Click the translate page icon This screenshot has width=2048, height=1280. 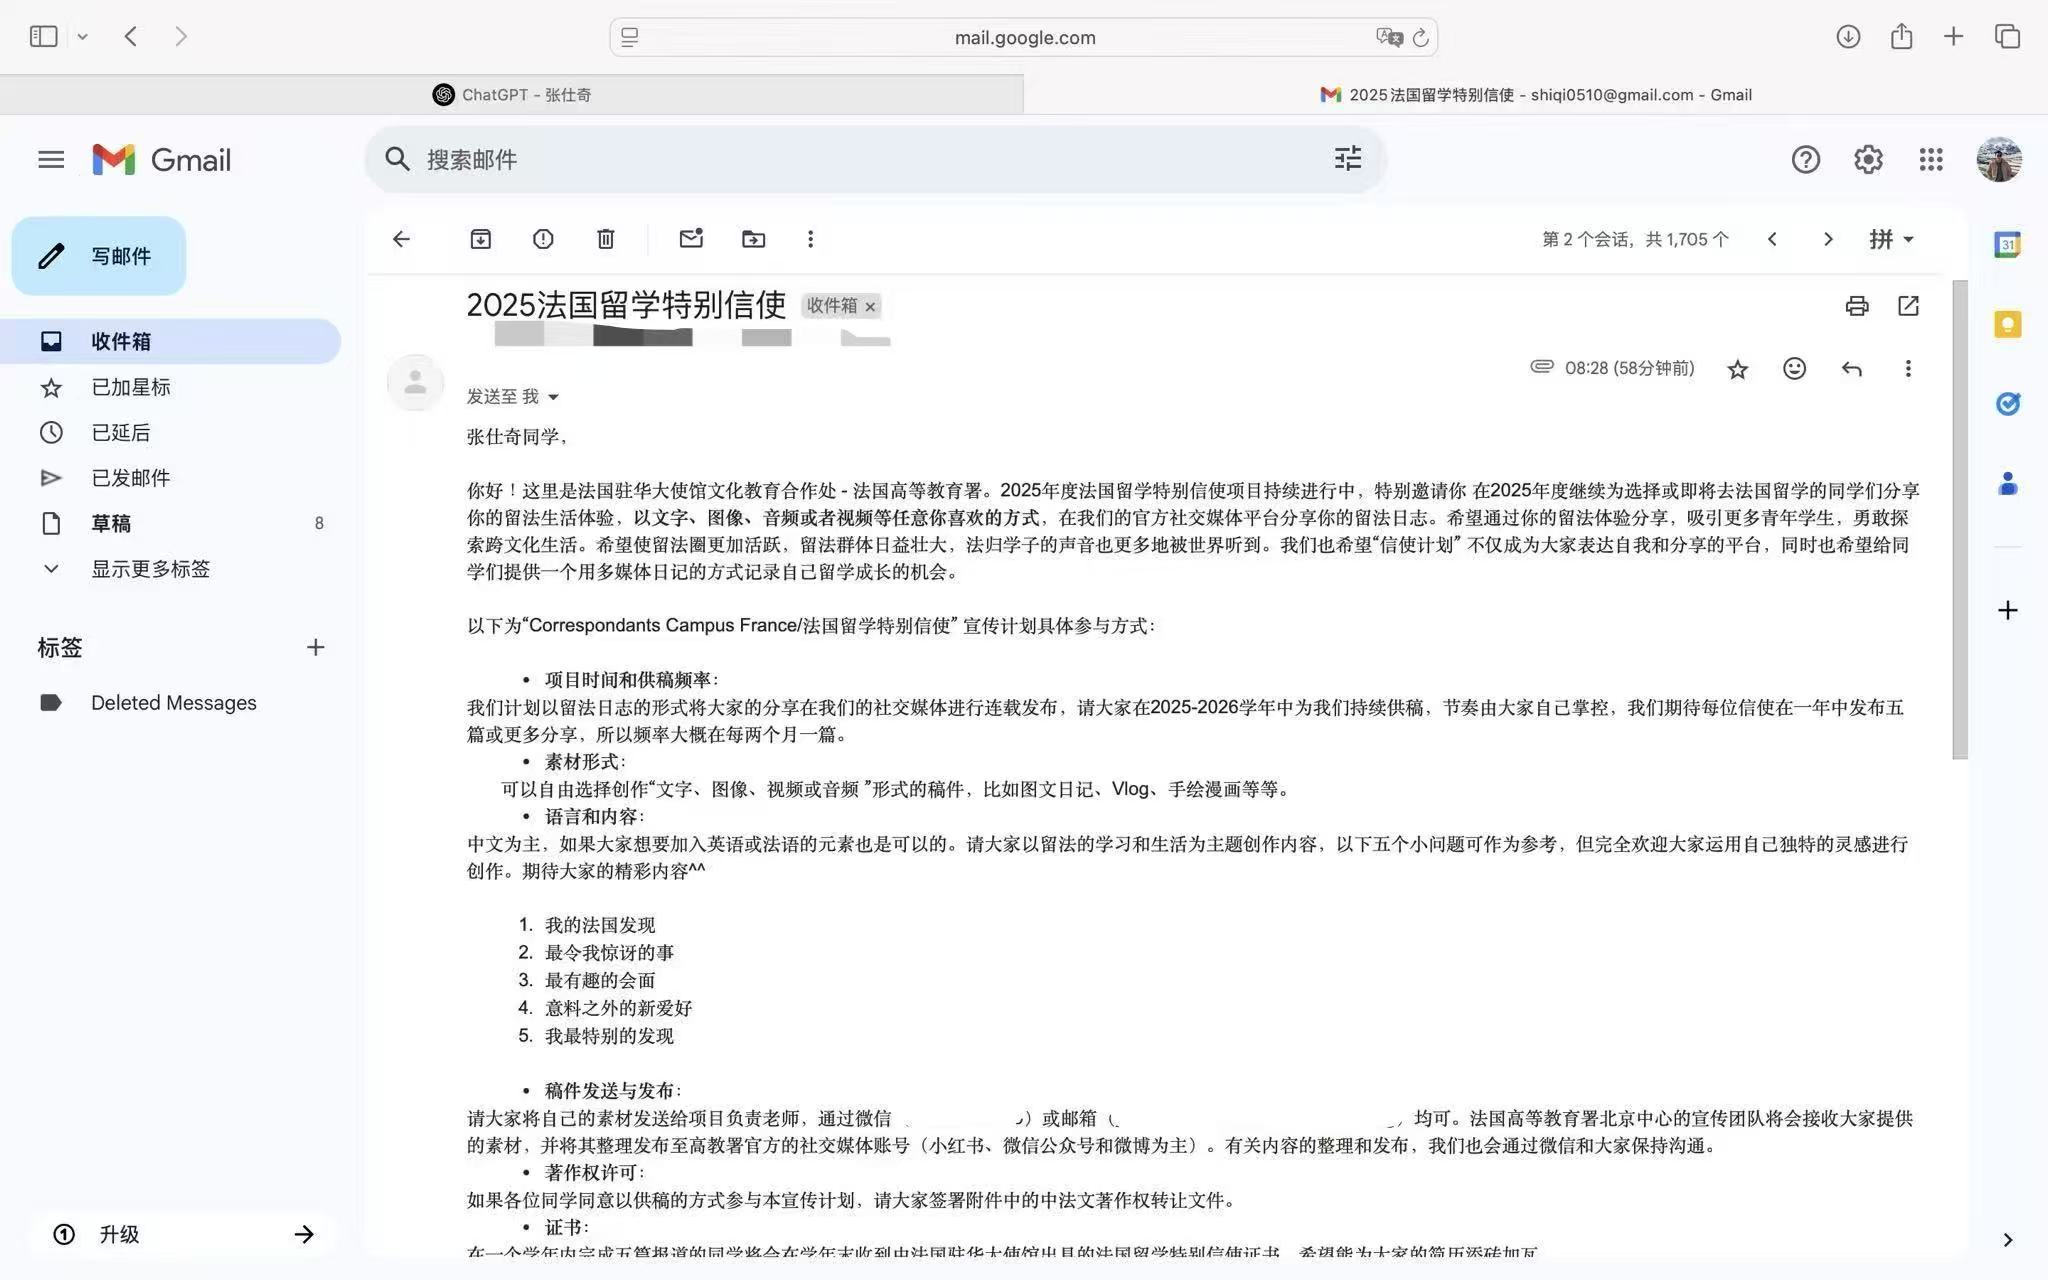1389,37
